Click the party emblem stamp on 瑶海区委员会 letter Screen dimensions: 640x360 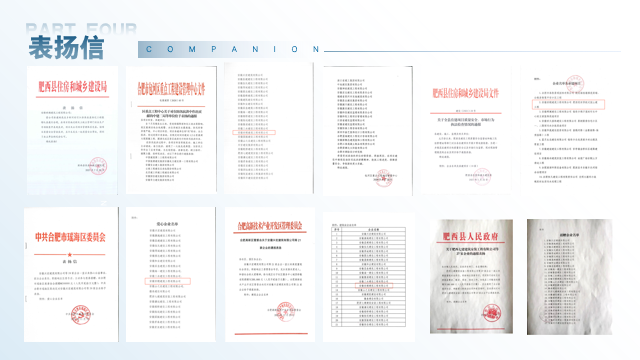80,314
